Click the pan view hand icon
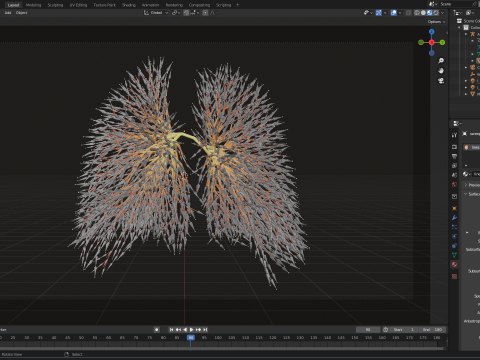 [x=441, y=71]
